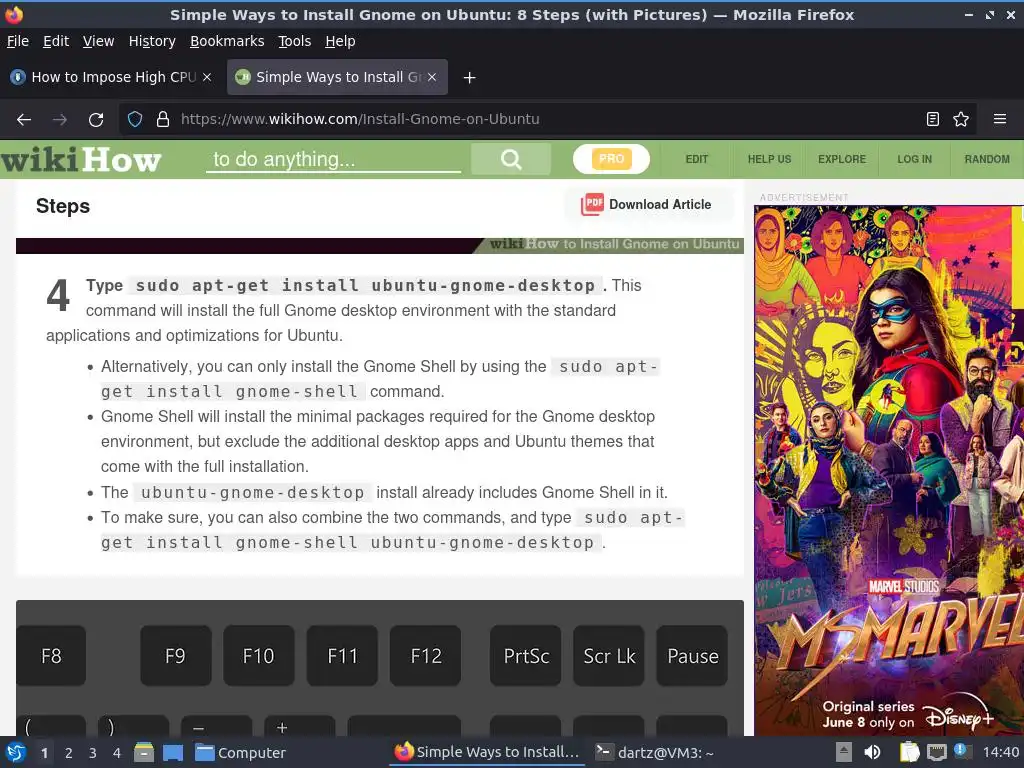Switch to workspace 3 in taskbar
This screenshot has width=1024, height=768.
[x=93, y=753]
